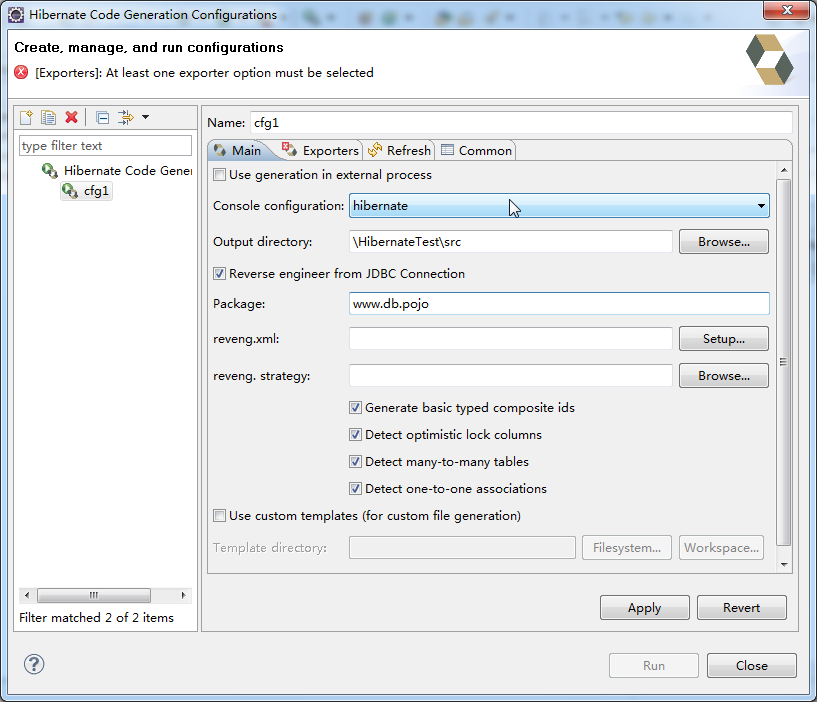Close the dialog with Close button
This screenshot has width=817, height=702.
tap(751, 666)
